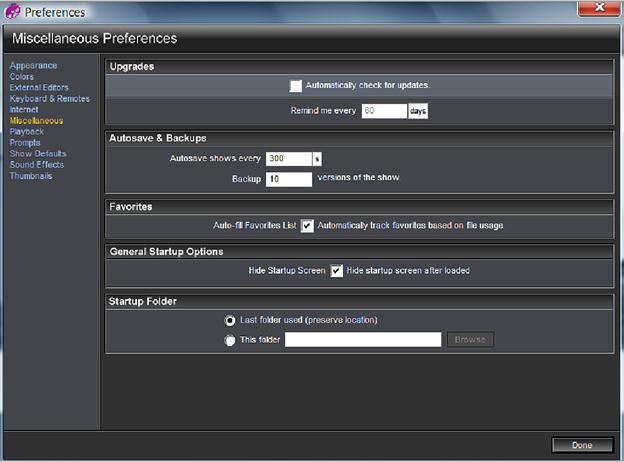Open External Editors settings
624x462 pixels.
pyautogui.click(x=39, y=88)
